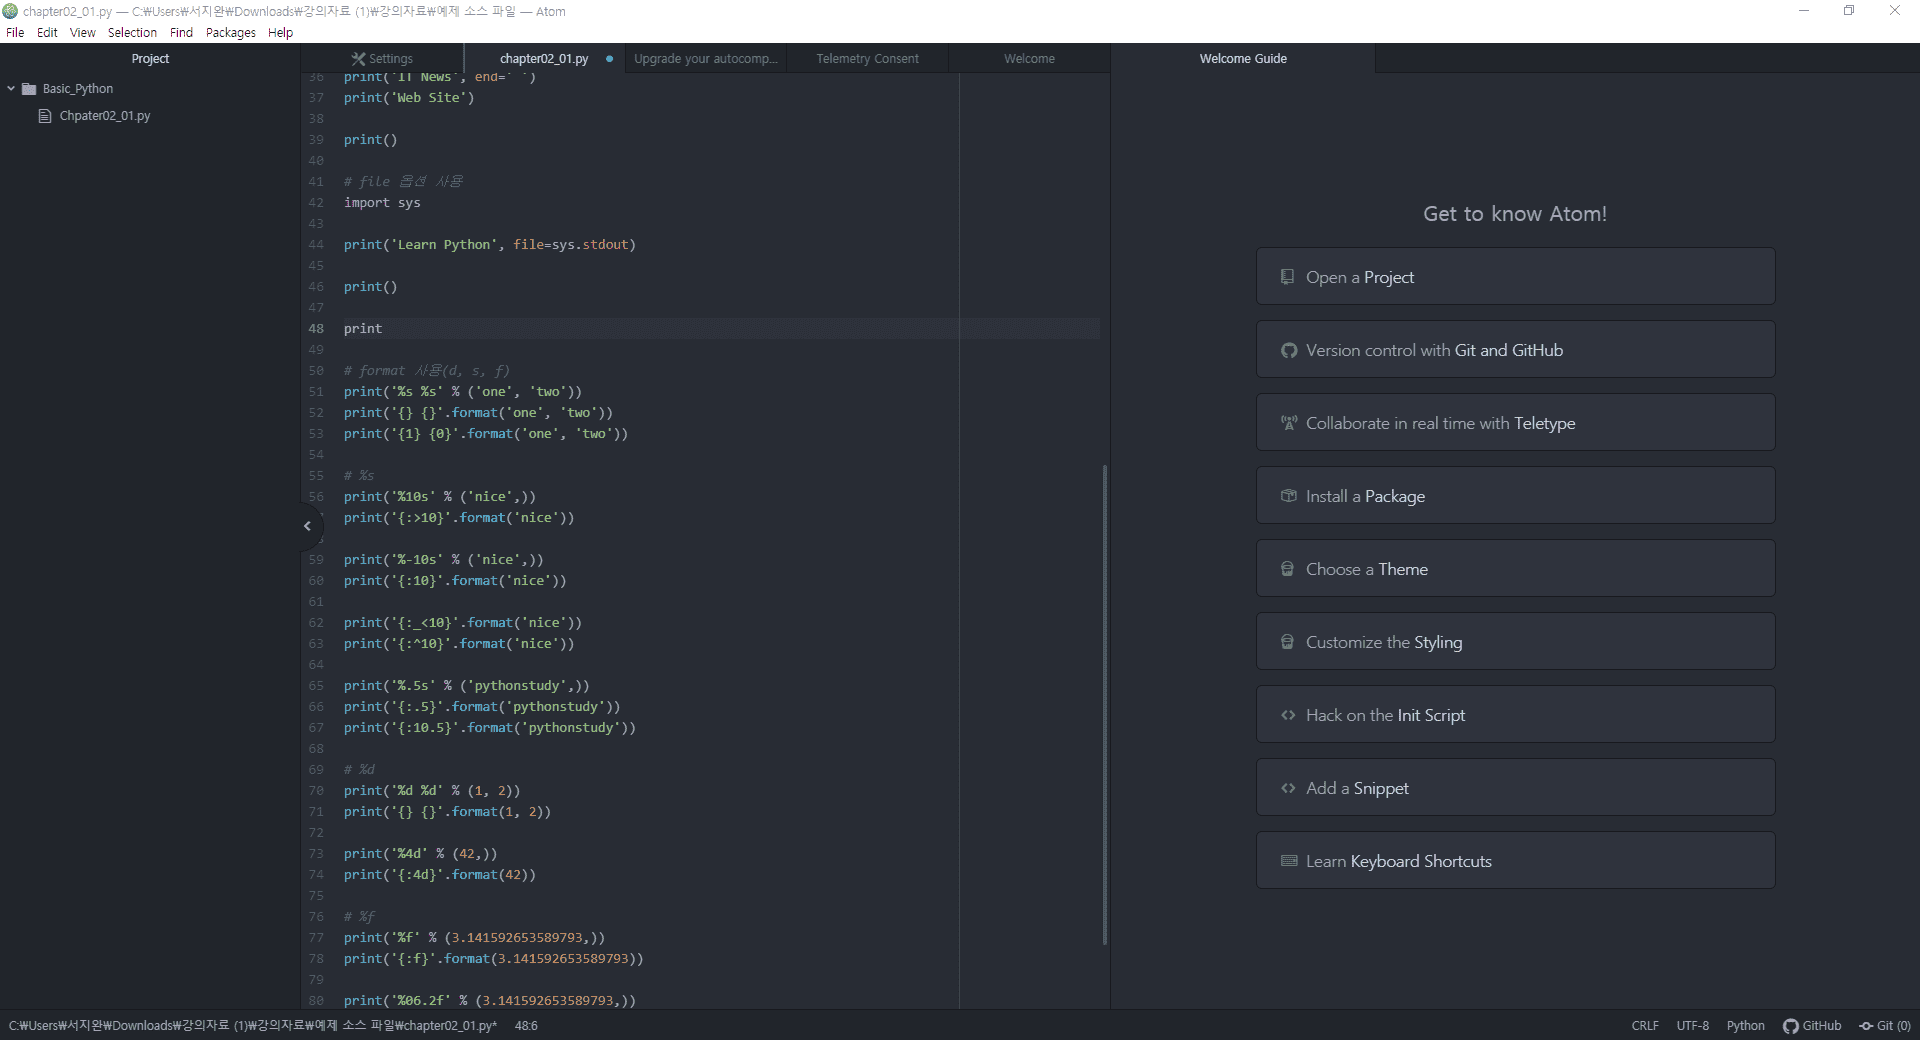Collapse the Project tree view using the left chevron
Viewport: 1920px width, 1040px height.
(306, 525)
